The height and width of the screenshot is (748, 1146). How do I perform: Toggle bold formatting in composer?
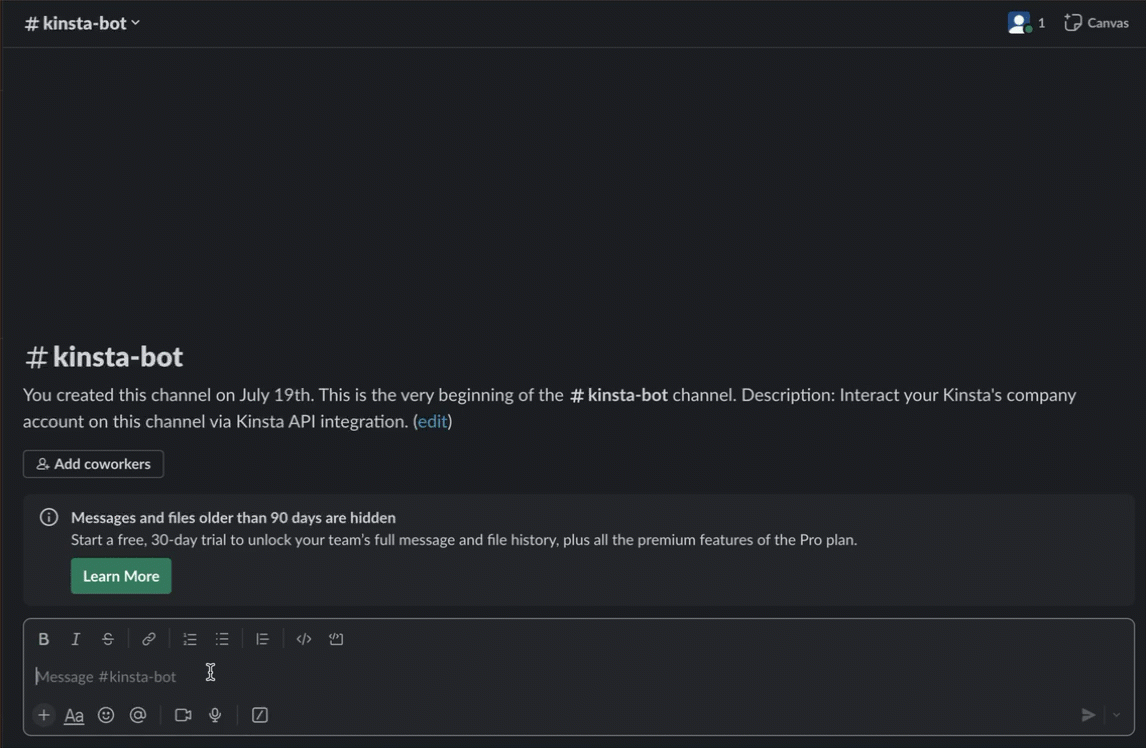[43, 639]
